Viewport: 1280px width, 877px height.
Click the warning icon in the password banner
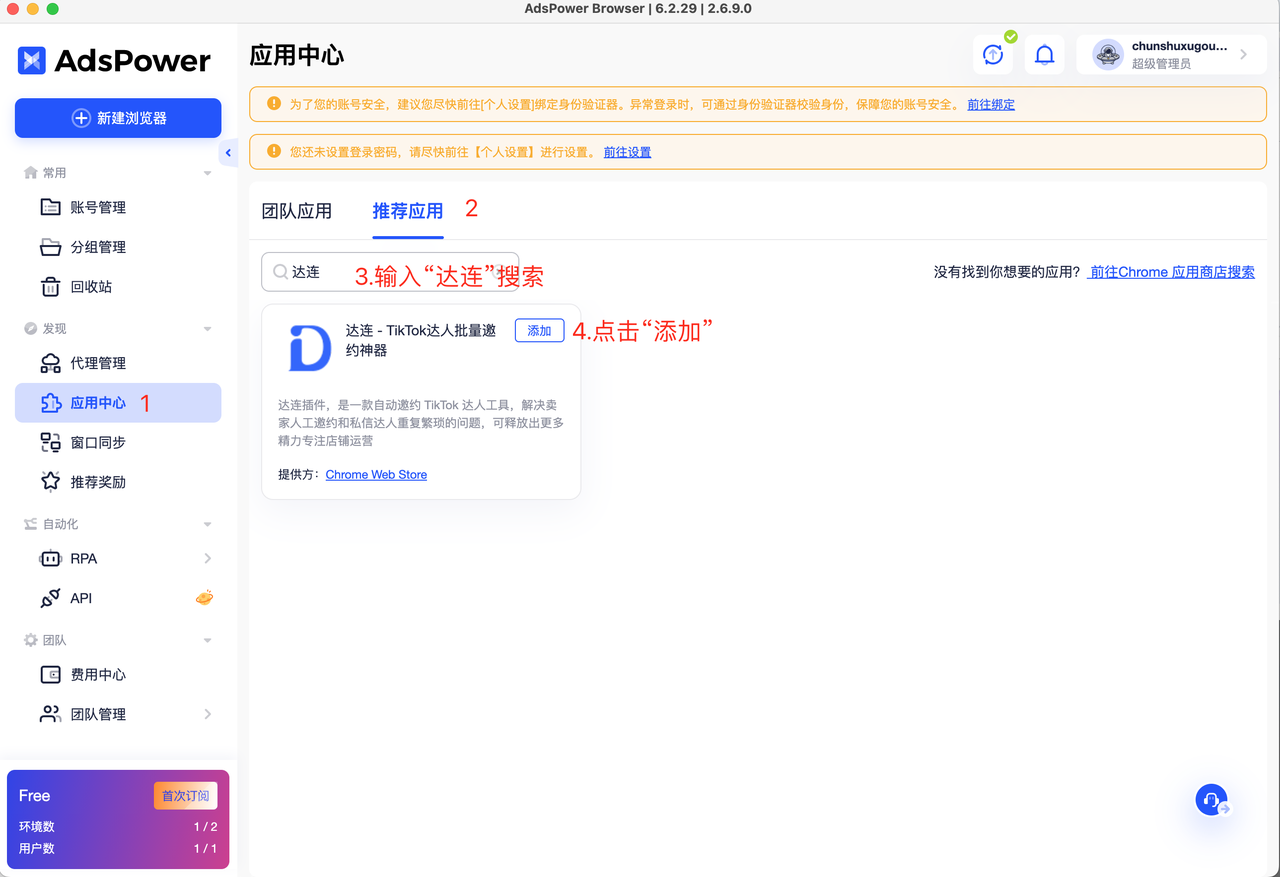pyautogui.click(x=274, y=152)
